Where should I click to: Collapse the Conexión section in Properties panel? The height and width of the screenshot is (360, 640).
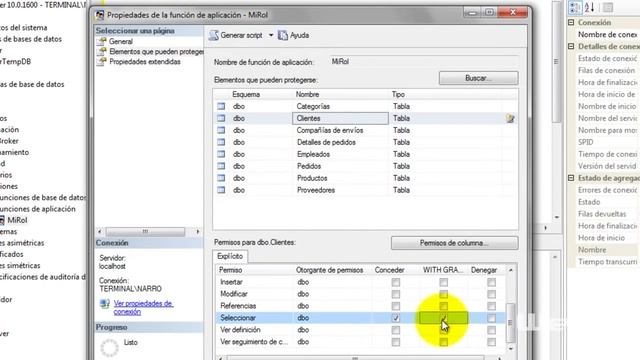pyautogui.click(x=571, y=22)
